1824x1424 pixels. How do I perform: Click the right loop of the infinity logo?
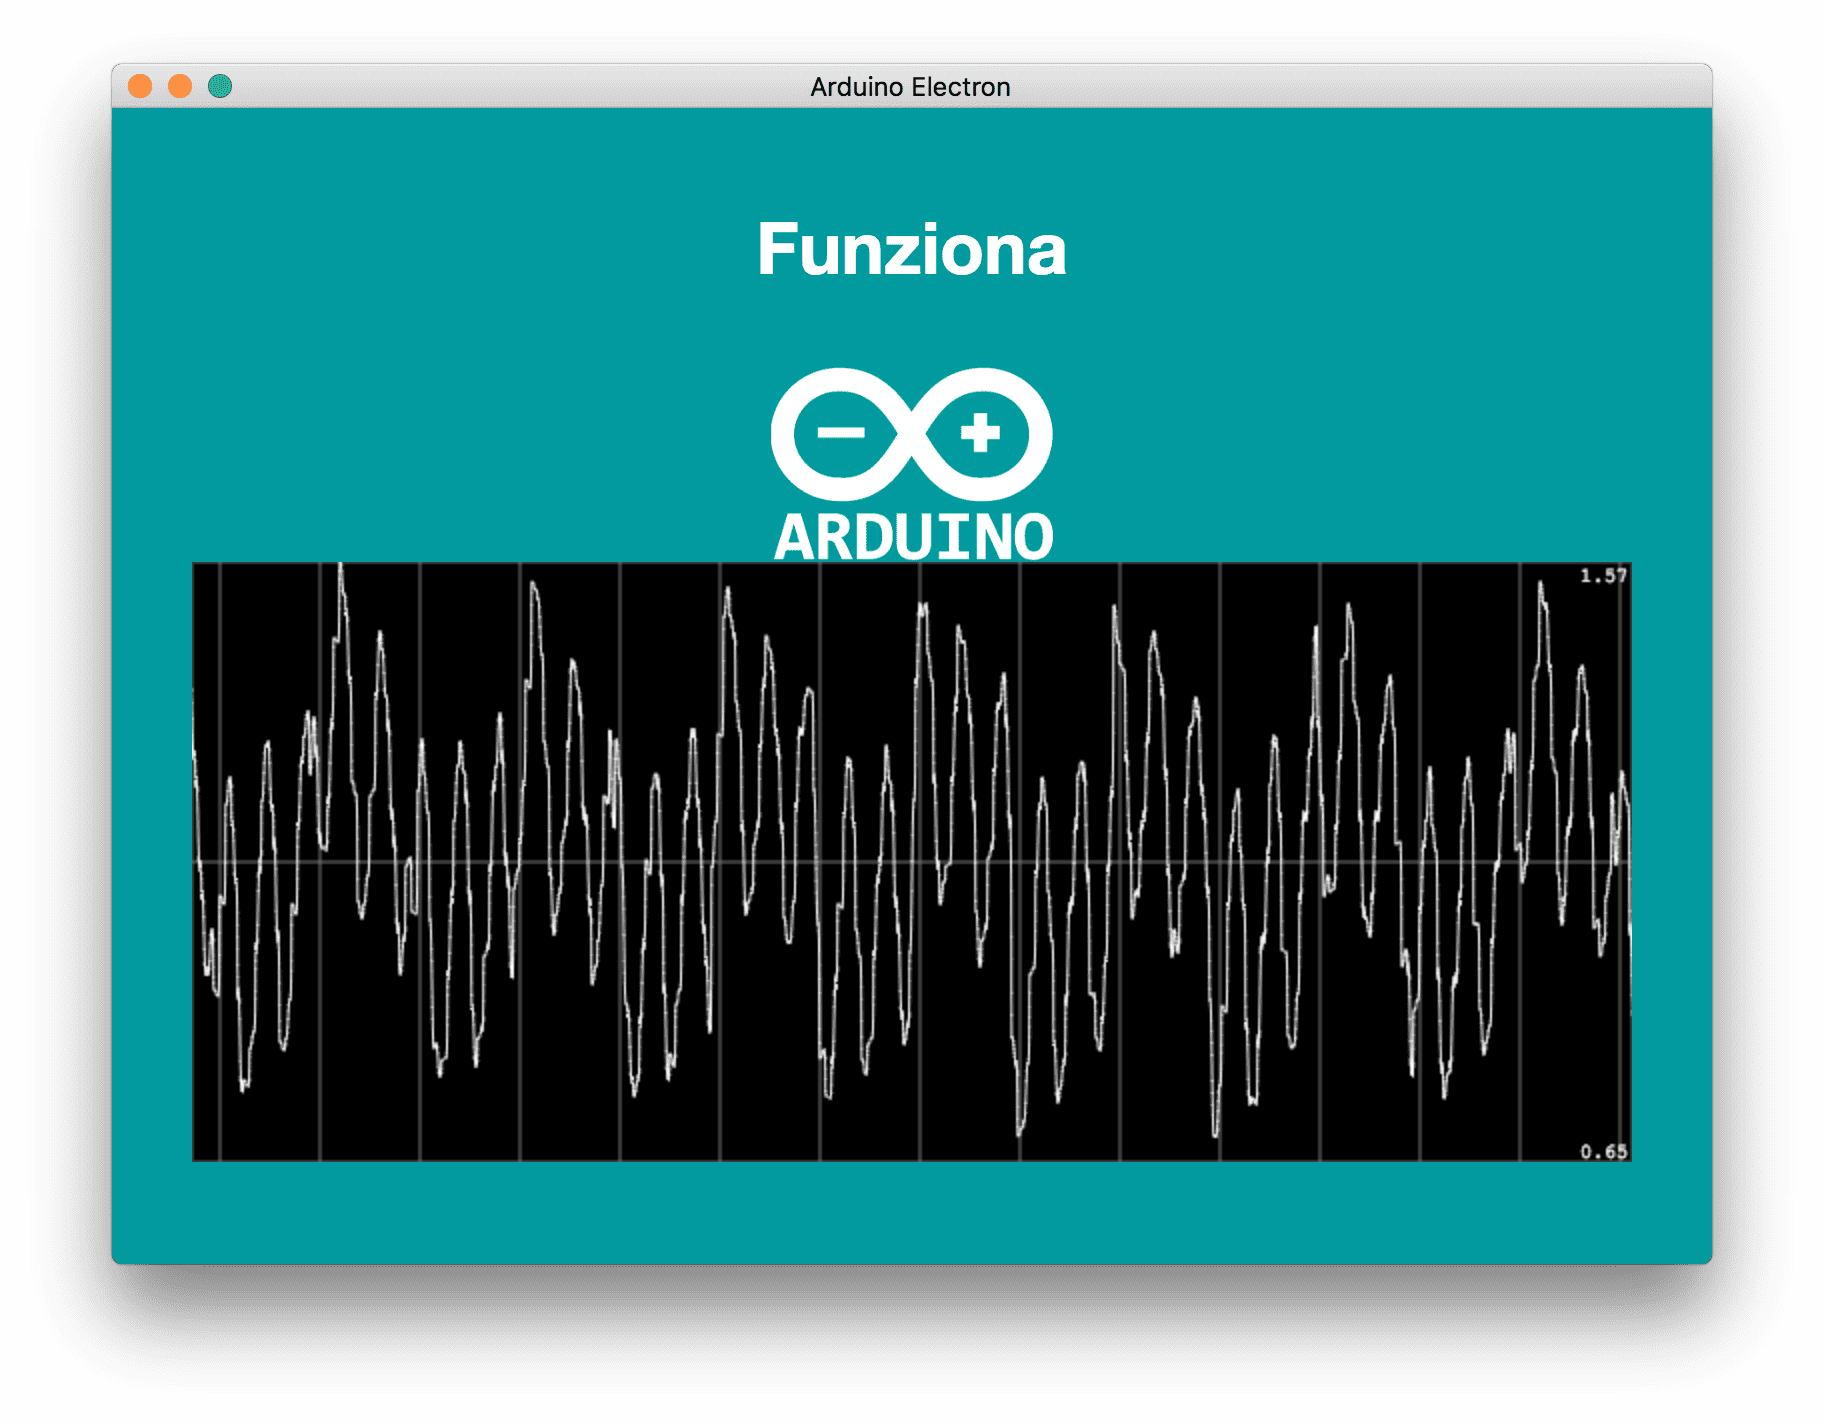click(x=1036, y=434)
